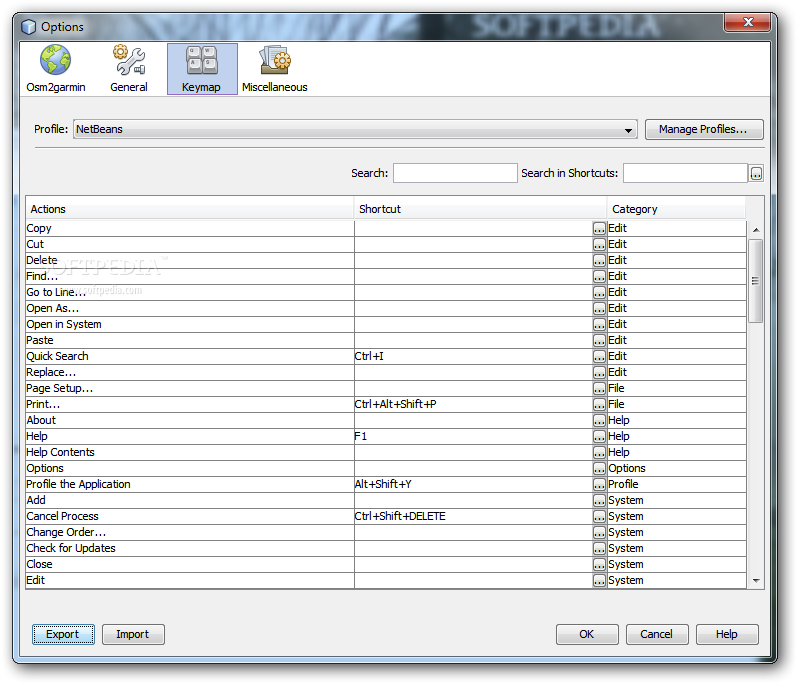Viewport: 798px width, 684px height.
Task: Click the table scrollbar down arrow
Action: pos(756,581)
